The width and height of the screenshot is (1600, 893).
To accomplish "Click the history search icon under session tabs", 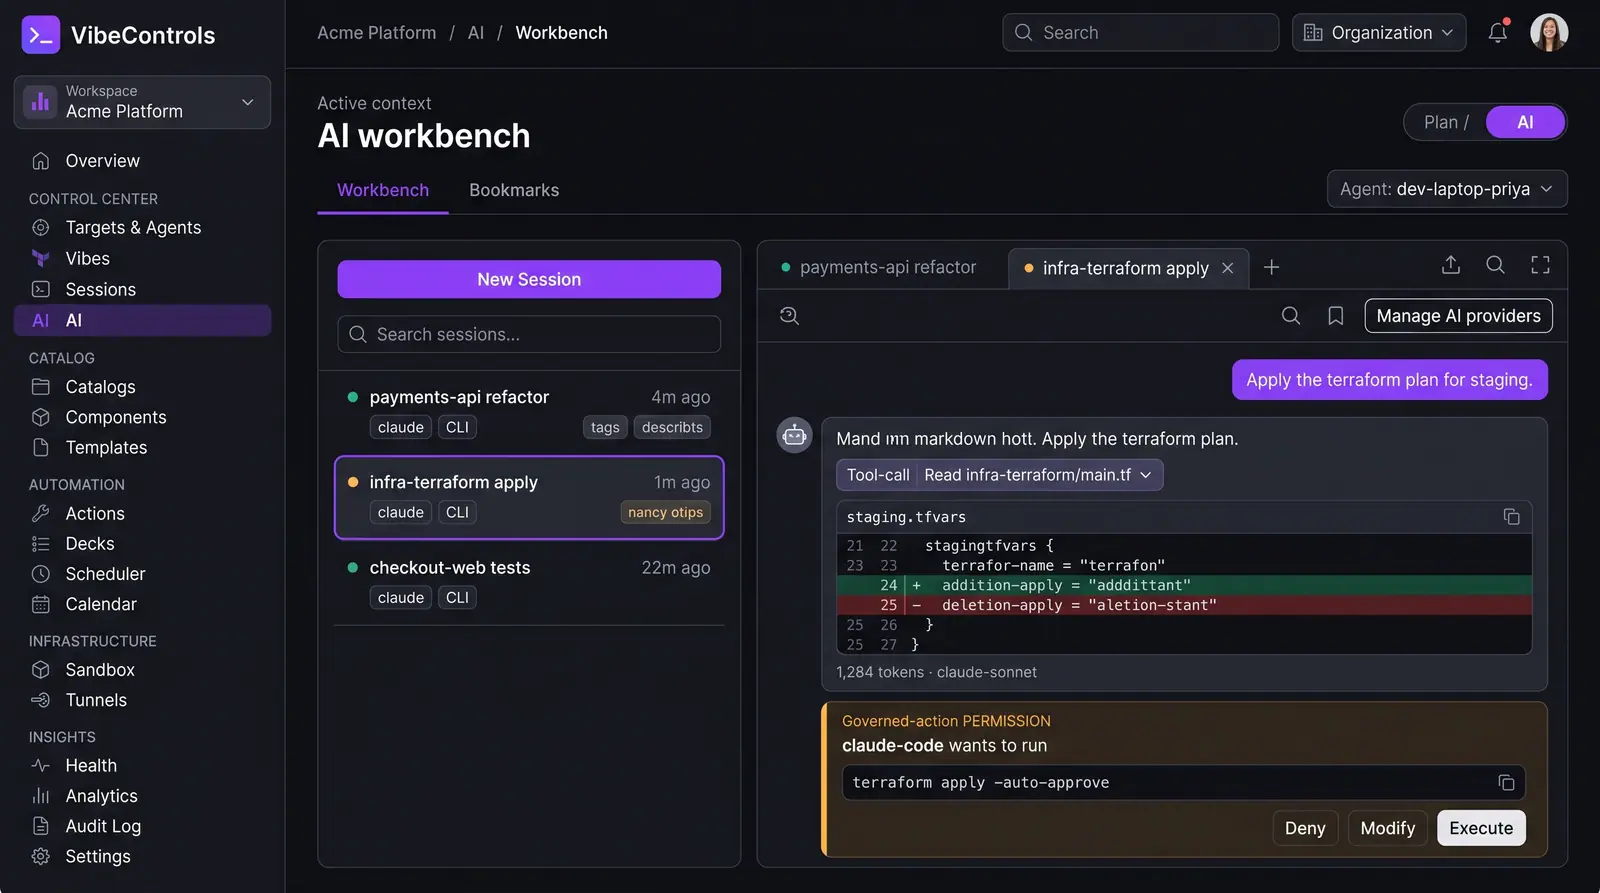I will pyautogui.click(x=789, y=316).
